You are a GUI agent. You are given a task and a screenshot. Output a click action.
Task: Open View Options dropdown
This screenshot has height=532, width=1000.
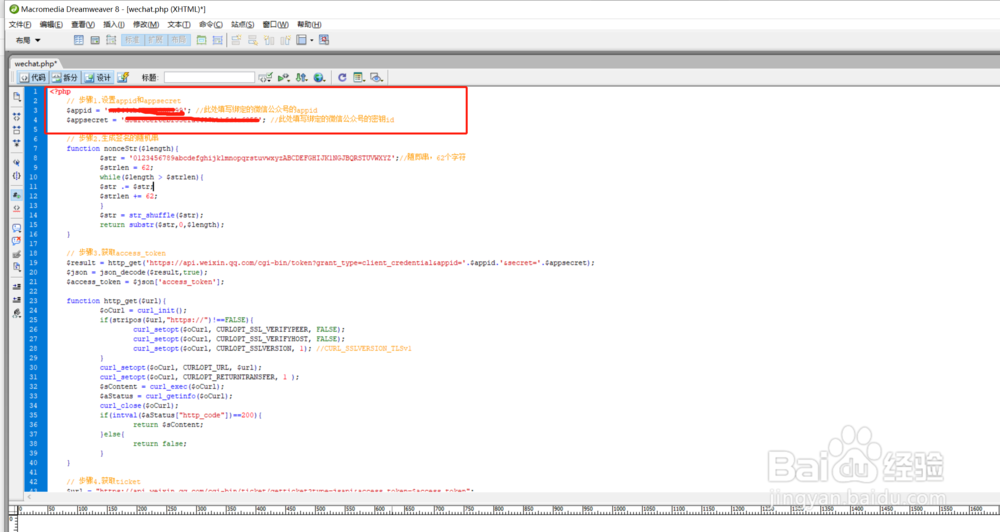tap(359, 77)
